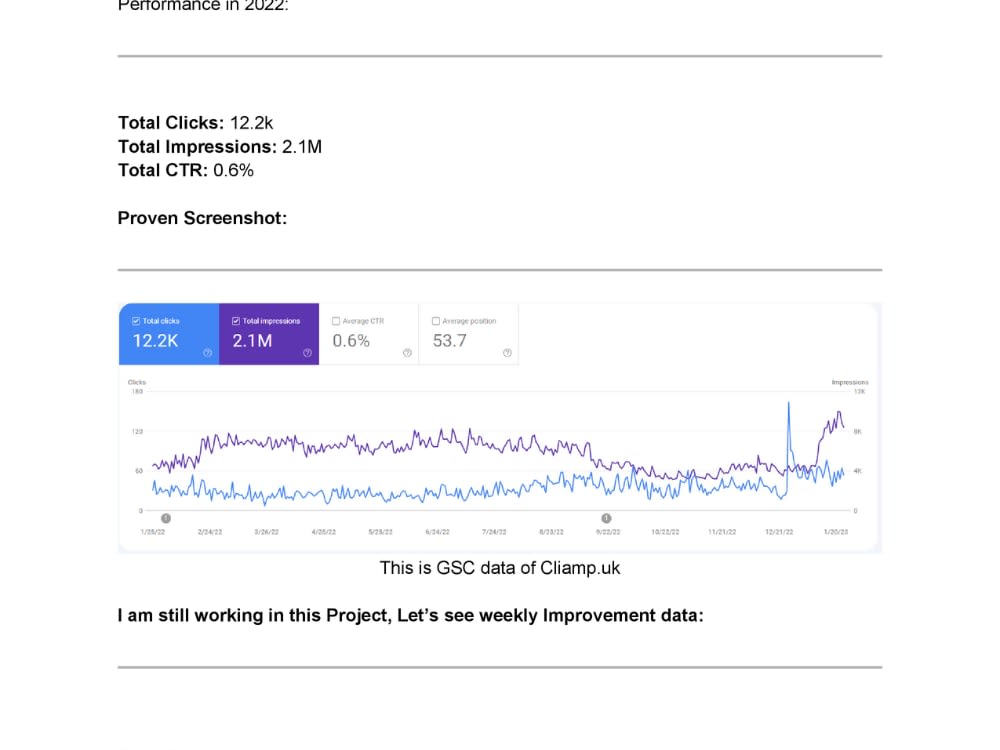Click the Clicks axis label on chart
The height and width of the screenshot is (750, 1000).
click(x=136, y=382)
